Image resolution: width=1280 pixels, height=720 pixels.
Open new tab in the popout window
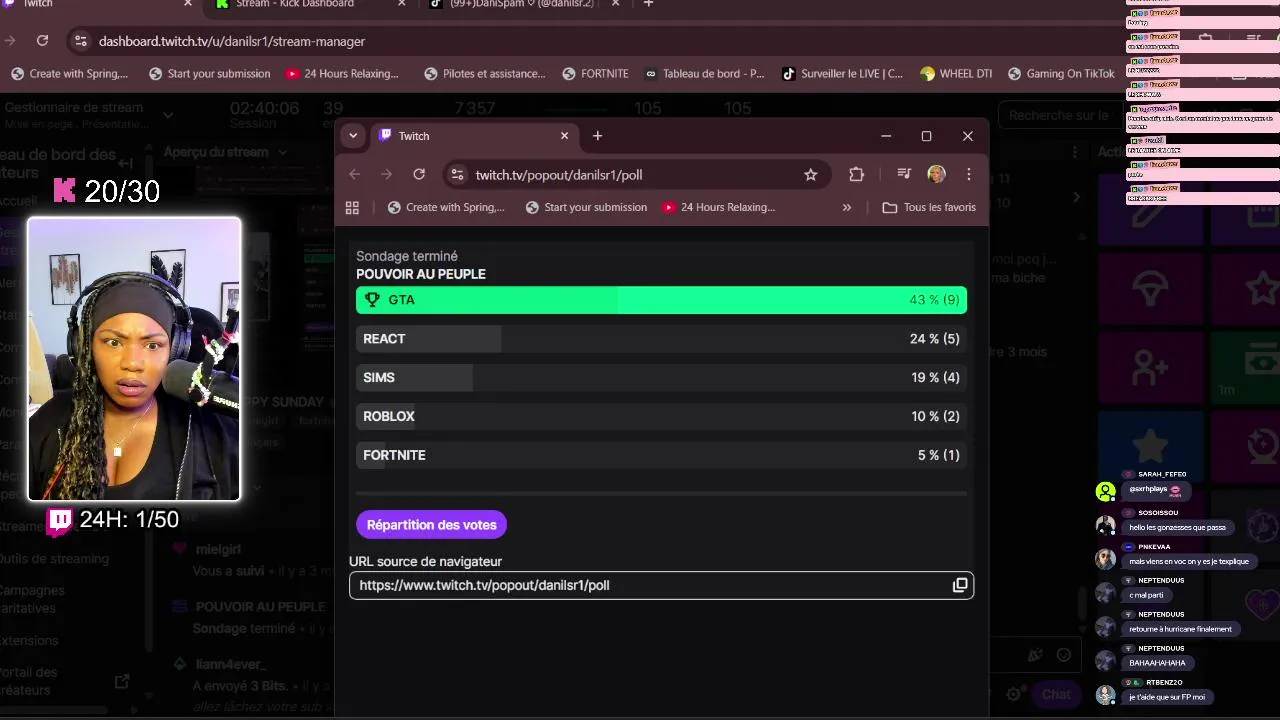click(597, 136)
